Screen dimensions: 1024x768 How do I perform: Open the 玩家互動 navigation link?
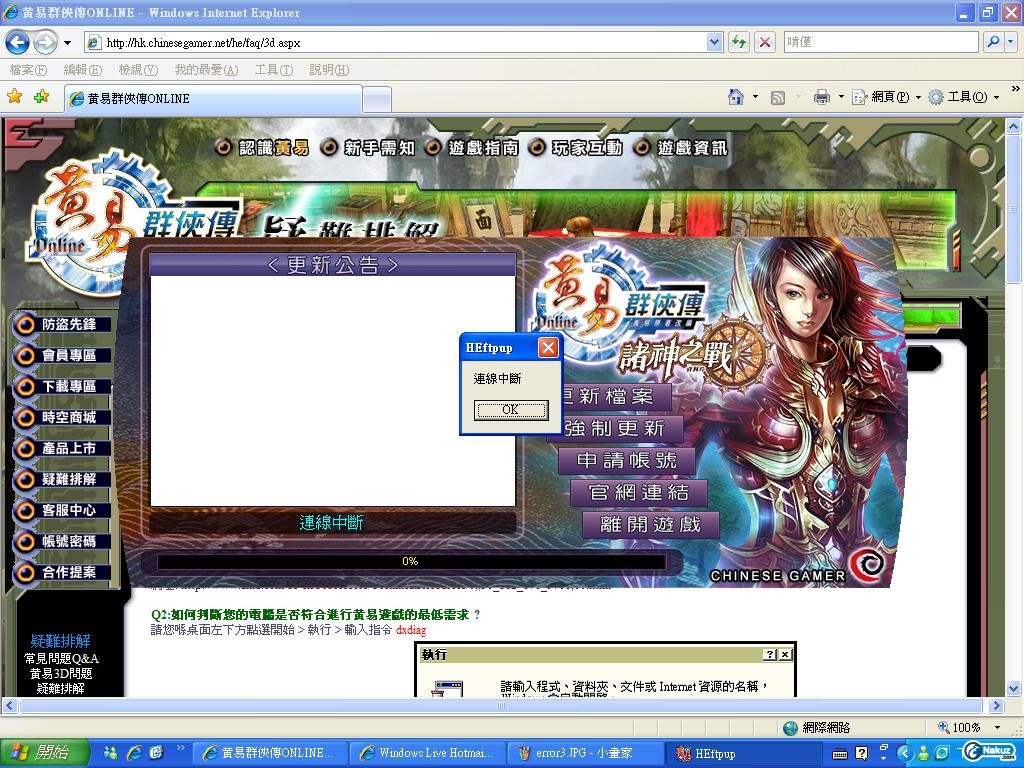click(575, 148)
